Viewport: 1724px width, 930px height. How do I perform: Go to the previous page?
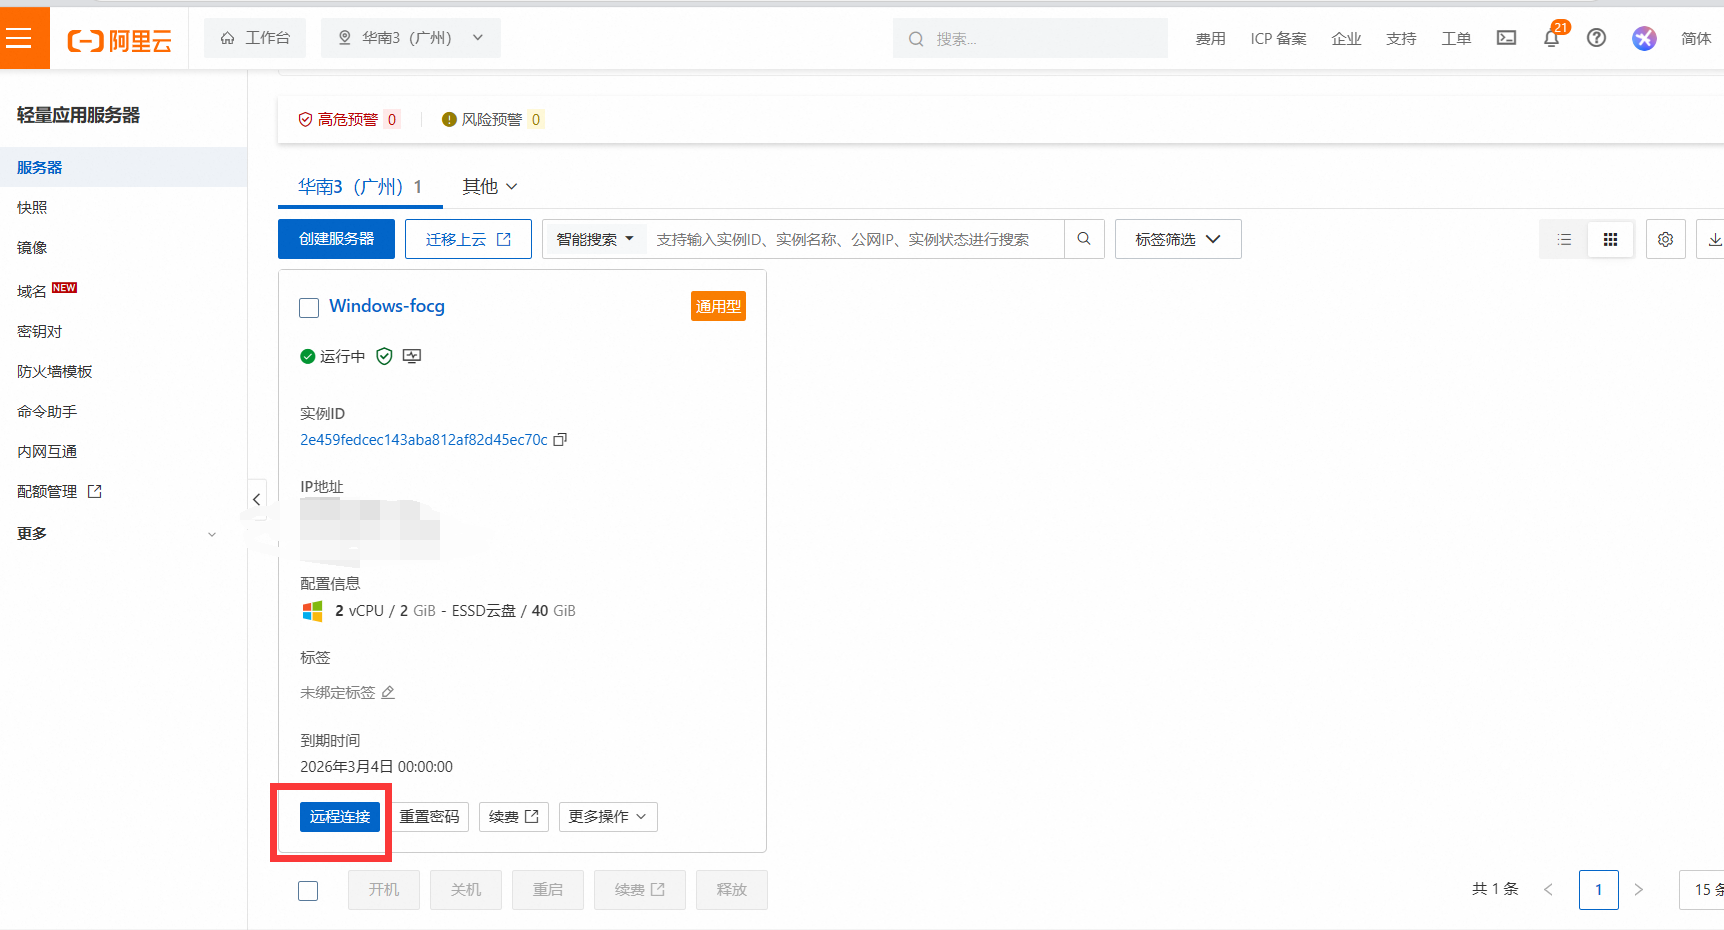point(1548,889)
